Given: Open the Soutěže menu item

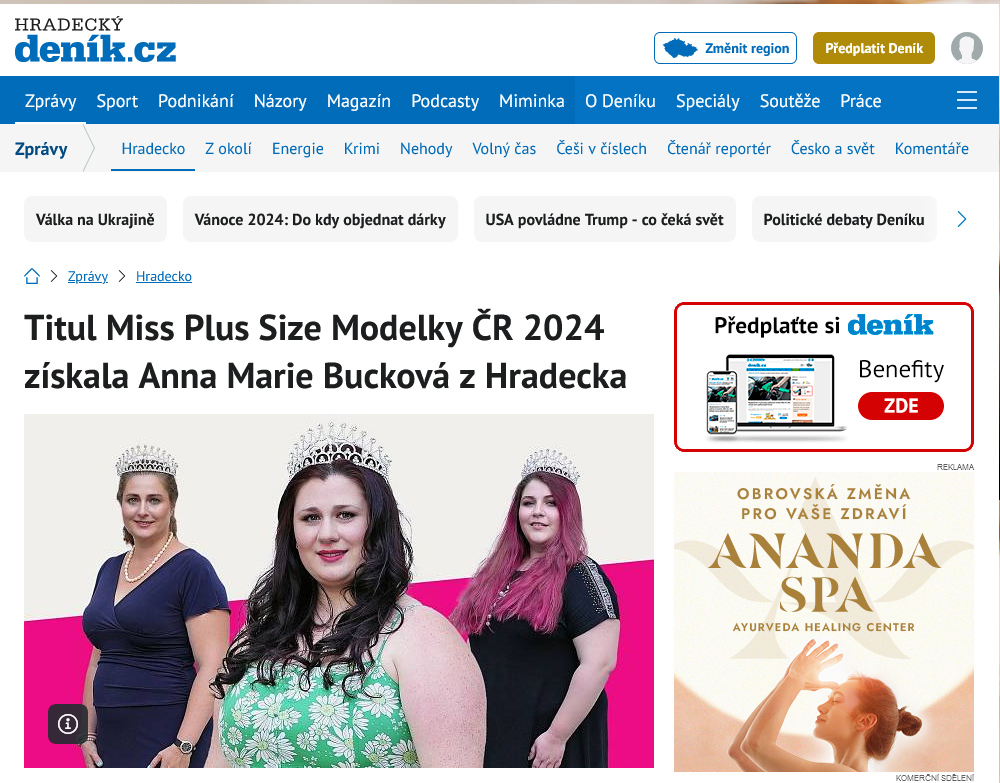Looking at the screenshot, I should click(x=790, y=101).
